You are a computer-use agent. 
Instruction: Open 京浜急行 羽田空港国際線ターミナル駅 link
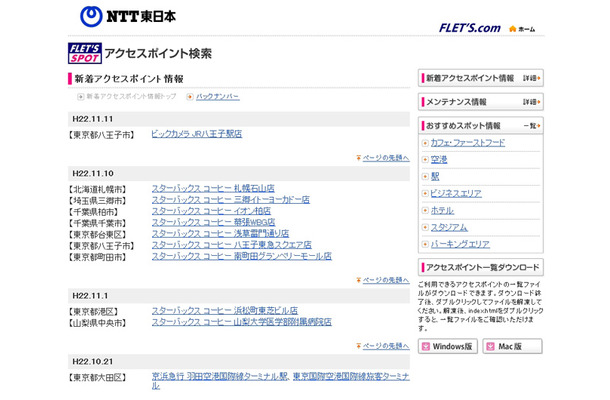(219, 376)
